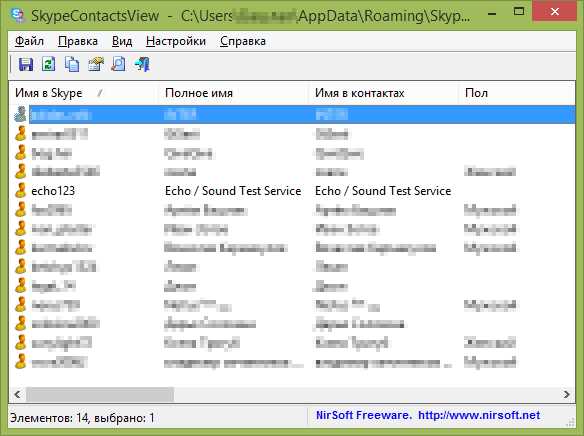Open the Вид menu
The image size is (584, 436).
tap(122, 41)
